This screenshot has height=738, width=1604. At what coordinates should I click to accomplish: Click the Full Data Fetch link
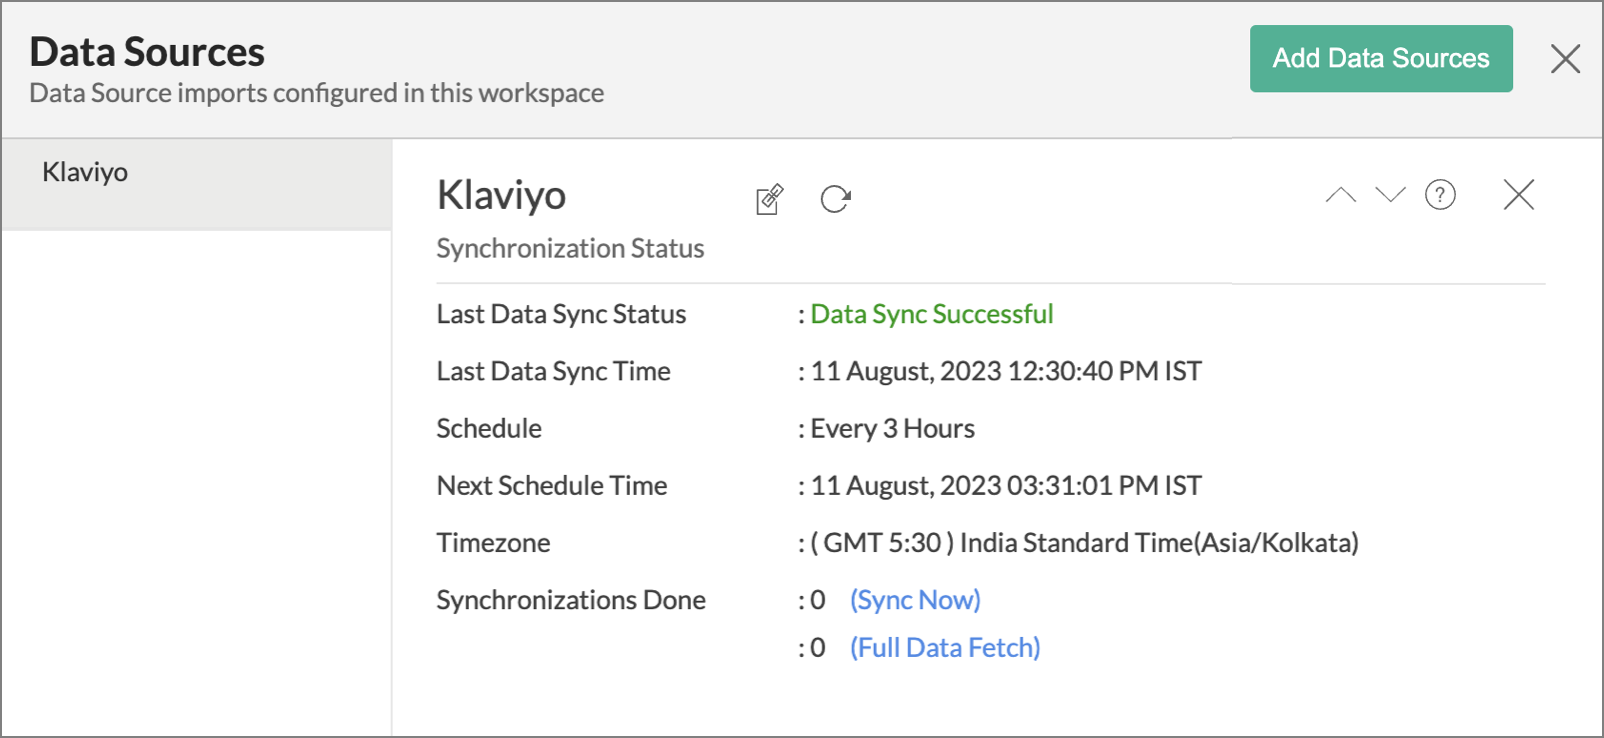(945, 648)
